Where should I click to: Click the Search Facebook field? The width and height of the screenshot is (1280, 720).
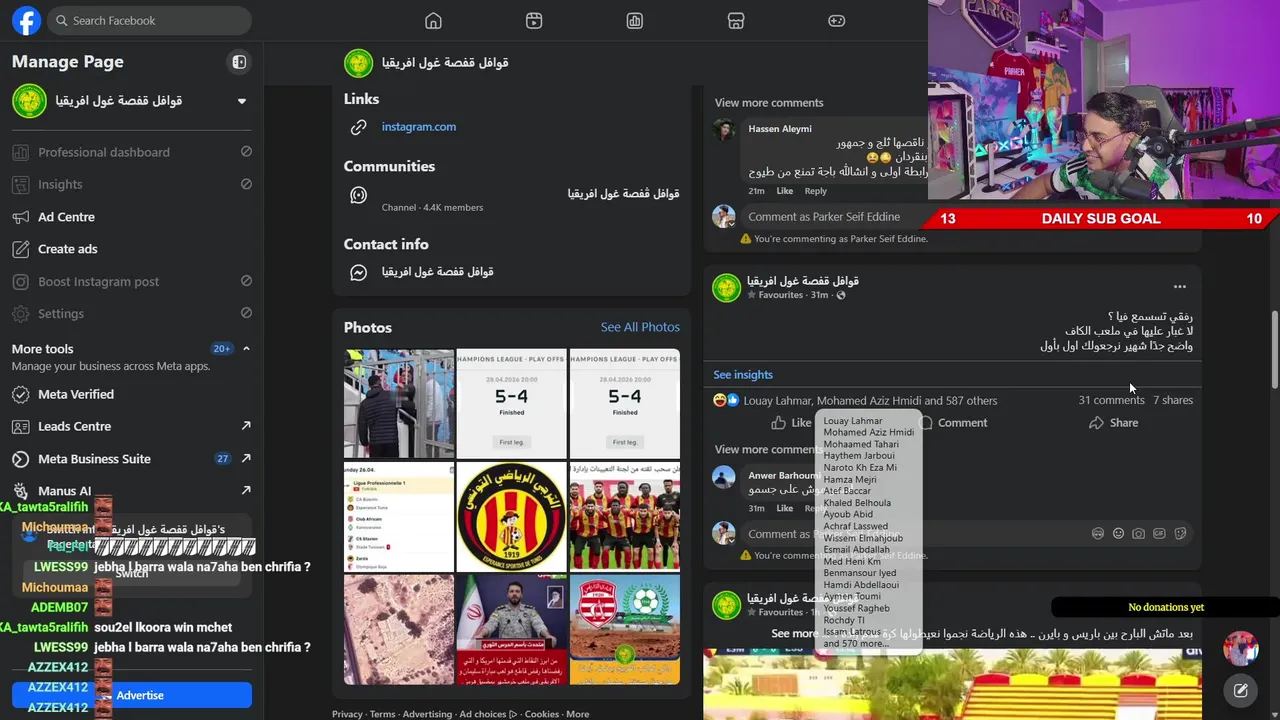tap(149, 21)
